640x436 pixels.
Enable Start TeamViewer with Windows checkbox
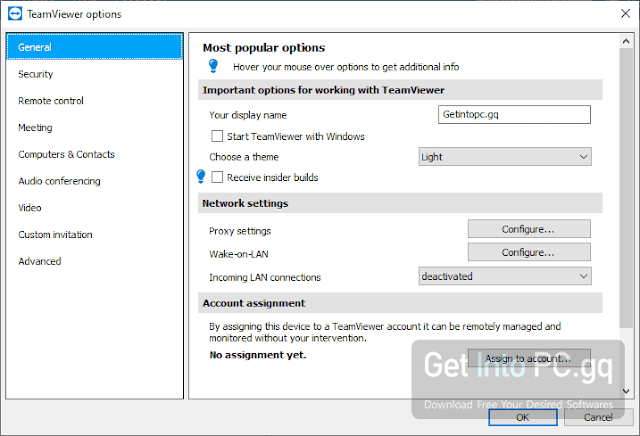click(x=217, y=136)
